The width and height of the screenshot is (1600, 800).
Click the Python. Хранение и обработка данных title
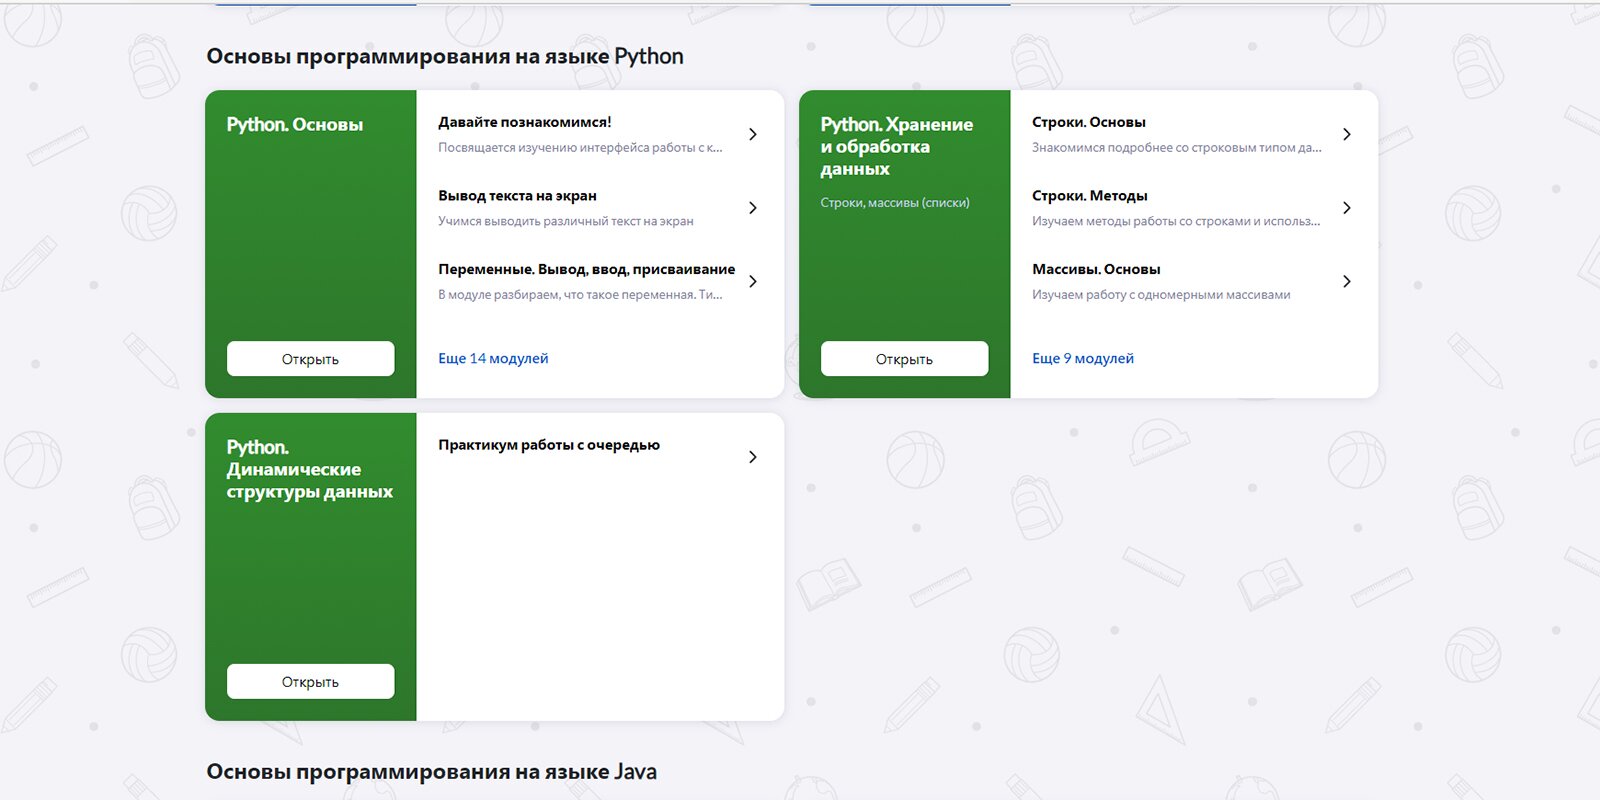point(896,146)
